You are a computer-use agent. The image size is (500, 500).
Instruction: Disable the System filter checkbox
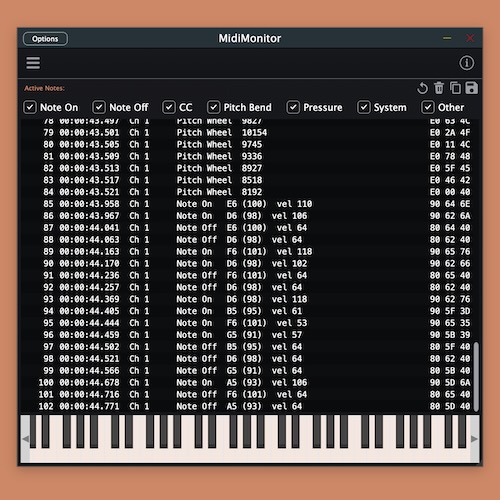coord(364,107)
